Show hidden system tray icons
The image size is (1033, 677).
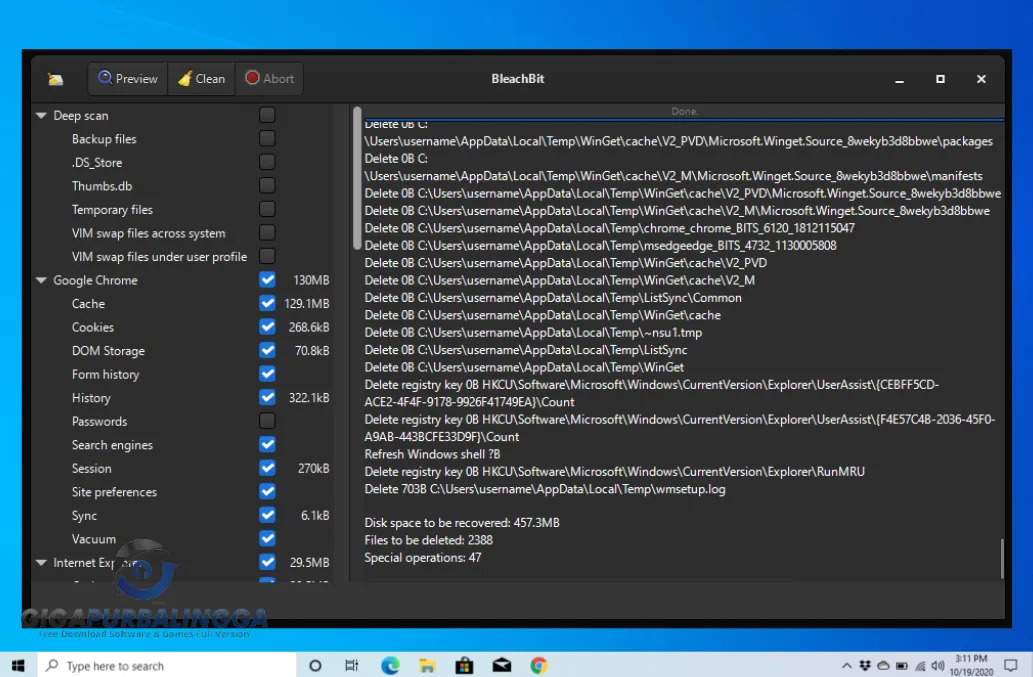point(847,666)
